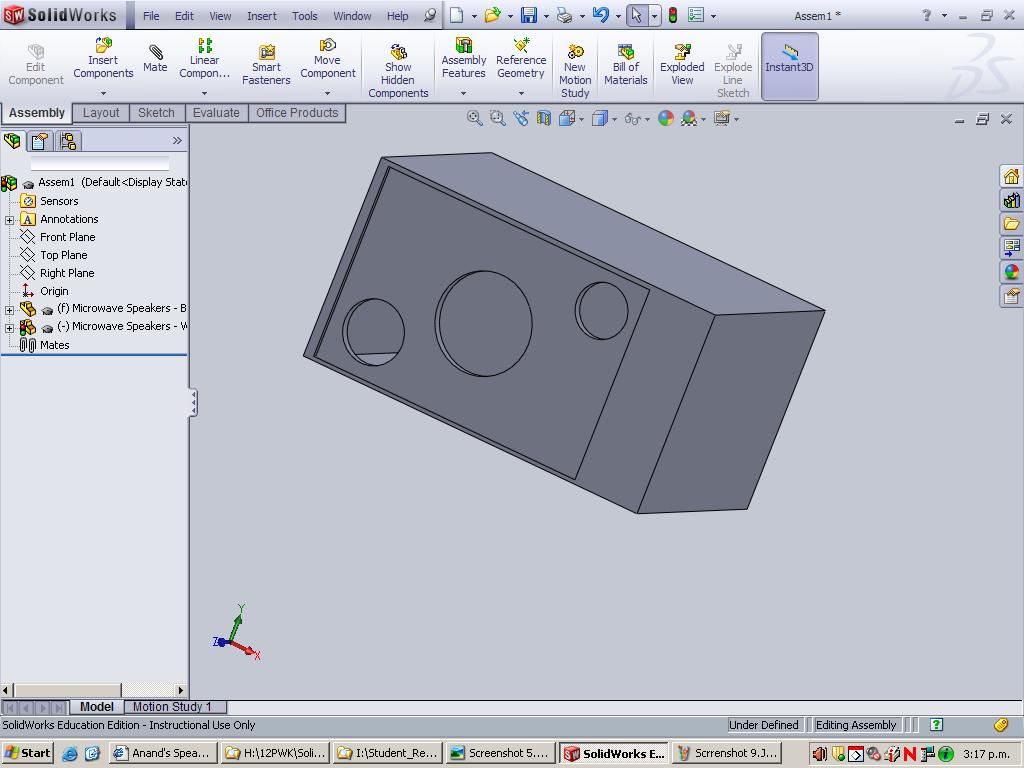Switch to the Motion Study 1 tab
This screenshot has height=768, width=1024.
(x=174, y=706)
